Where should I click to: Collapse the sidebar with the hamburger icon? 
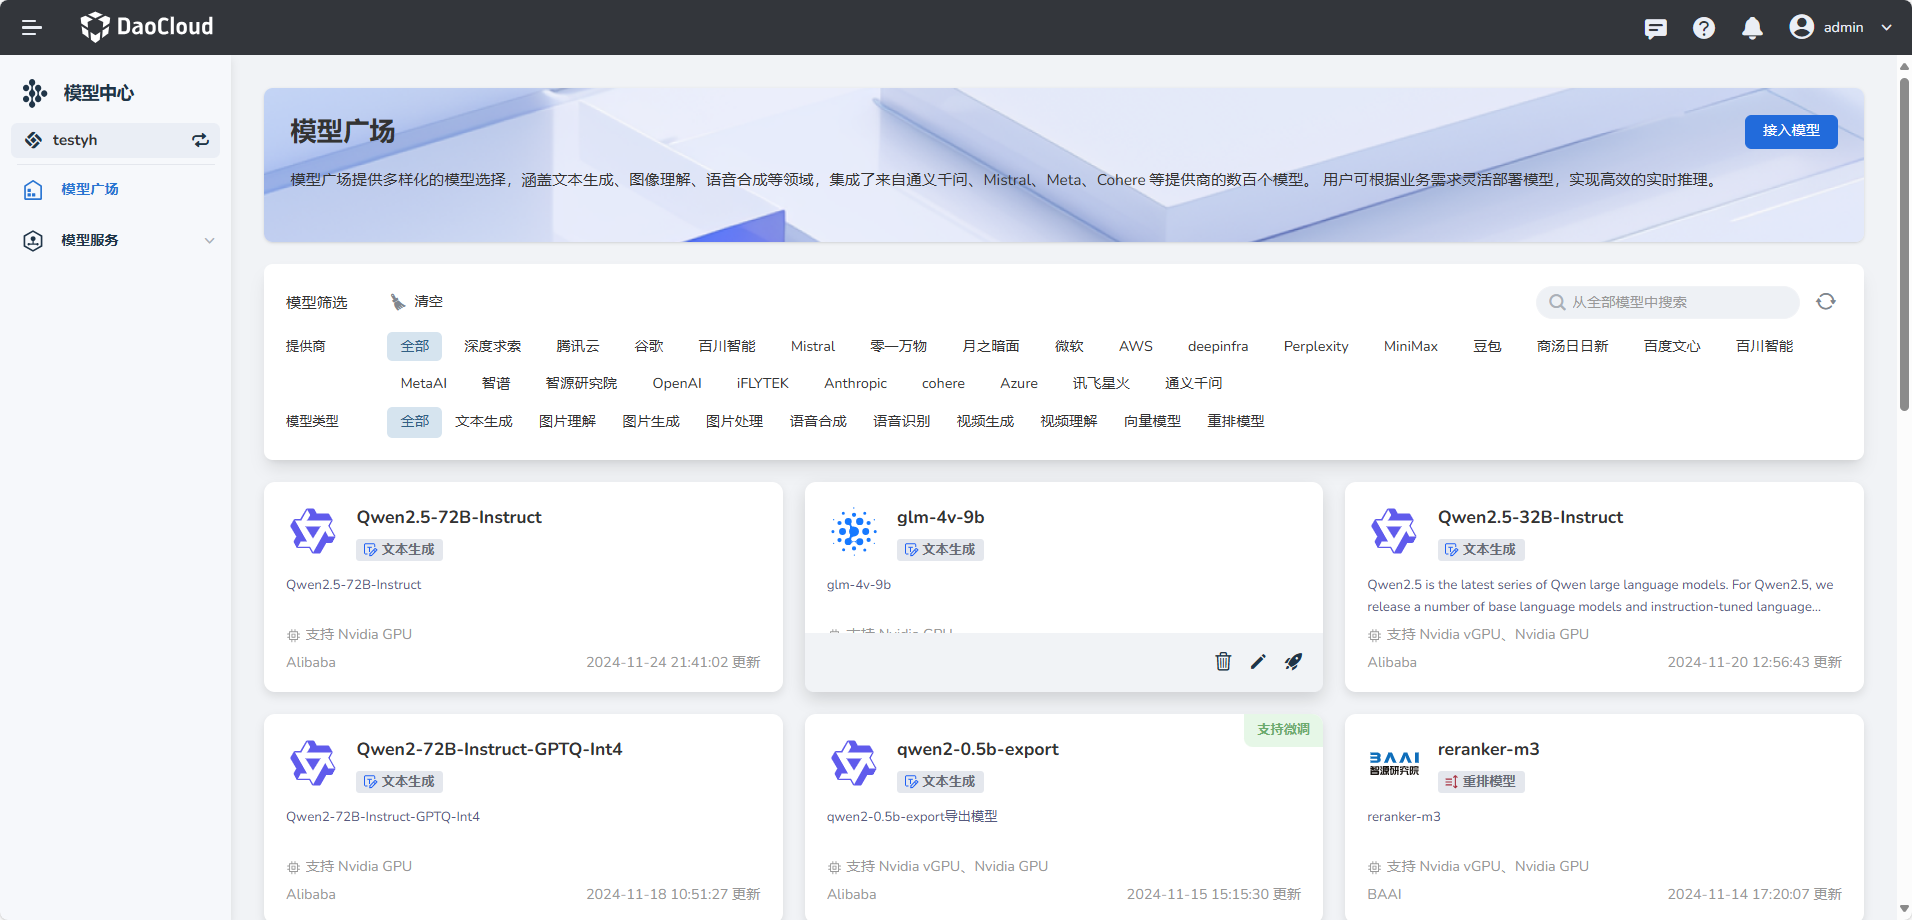[x=32, y=27]
